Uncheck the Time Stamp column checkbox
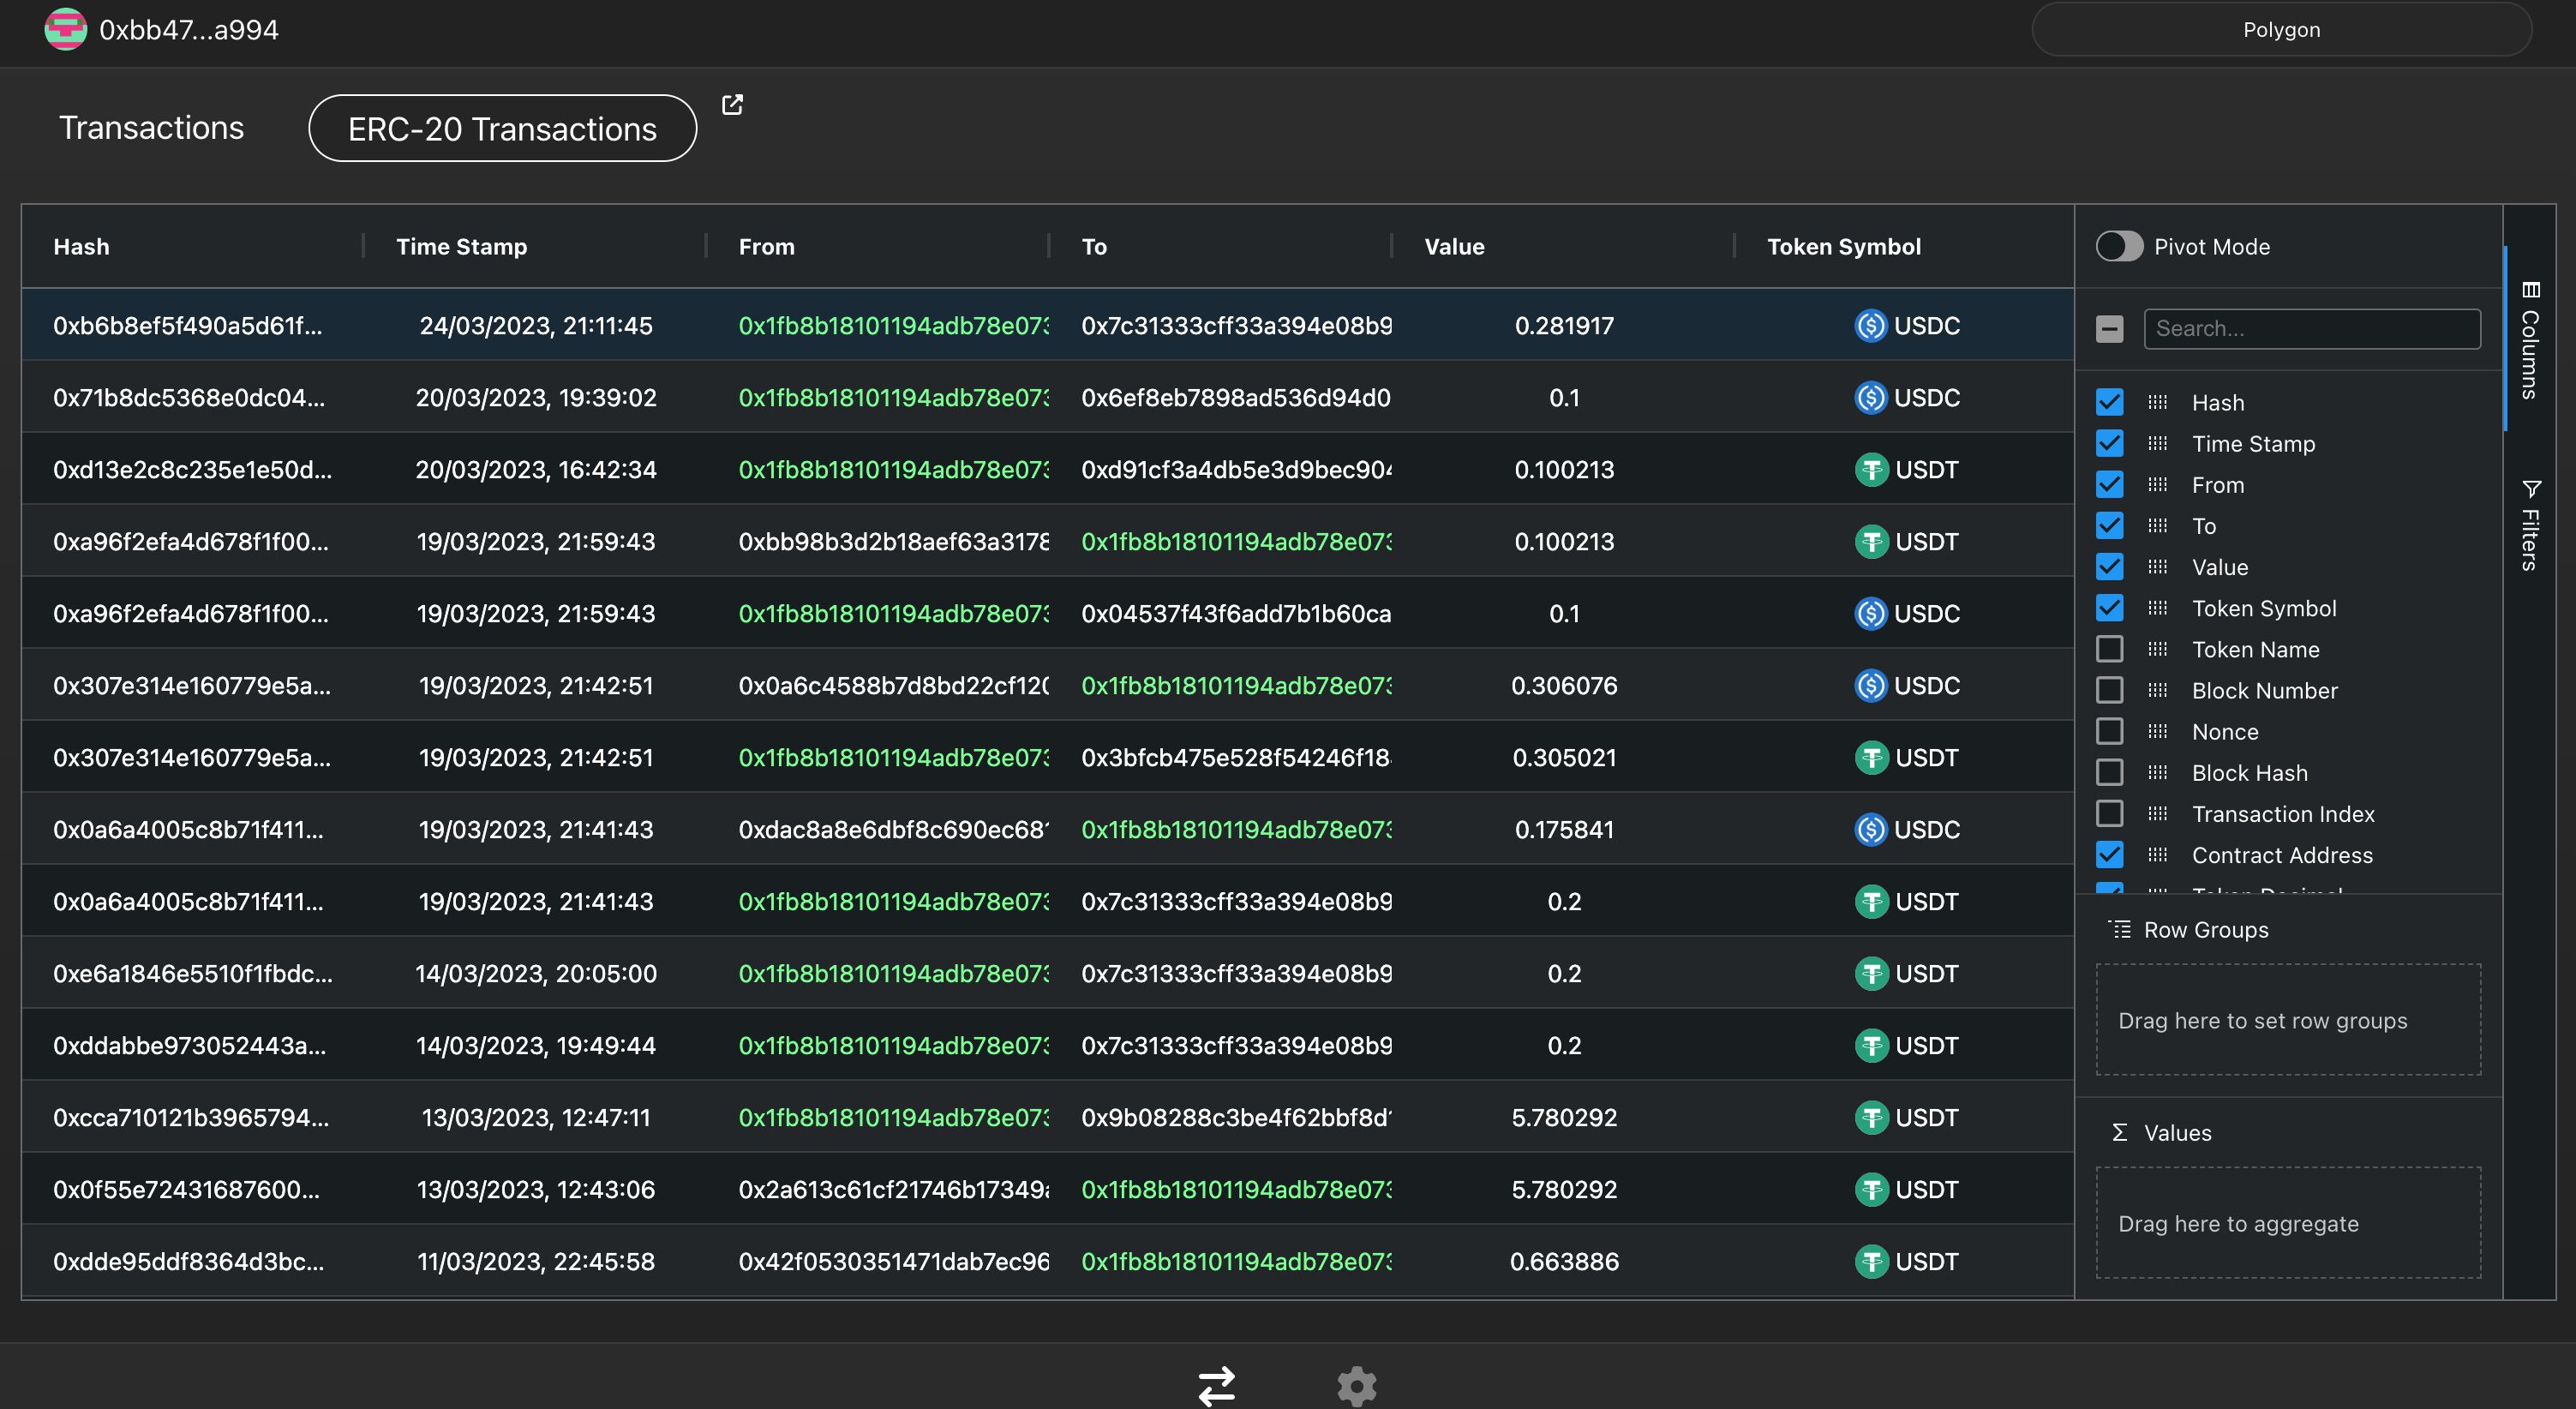Image resolution: width=2576 pixels, height=1409 pixels. (x=2109, y=443)
